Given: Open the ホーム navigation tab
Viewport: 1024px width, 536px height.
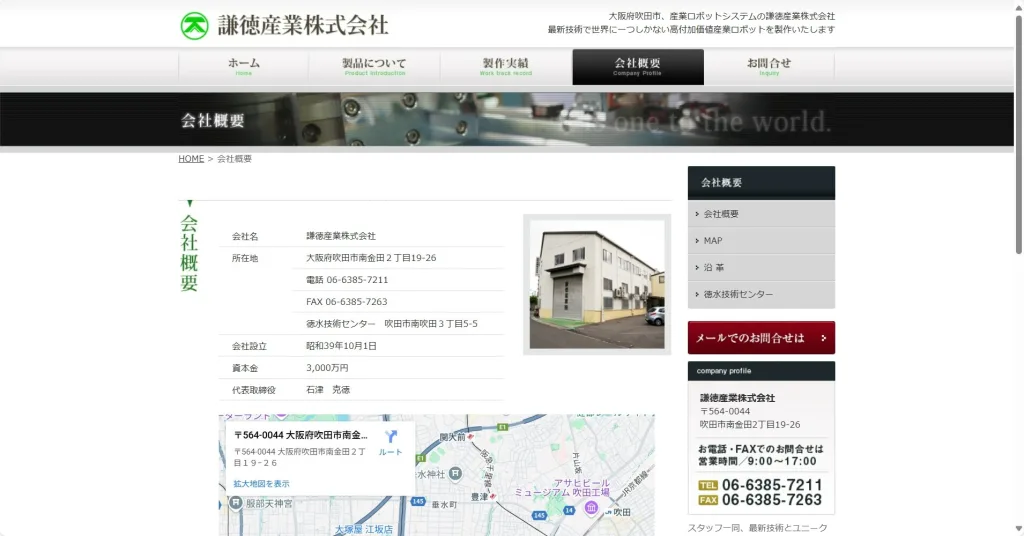Looking at the screenshot, I should click(x=244, y=67).
